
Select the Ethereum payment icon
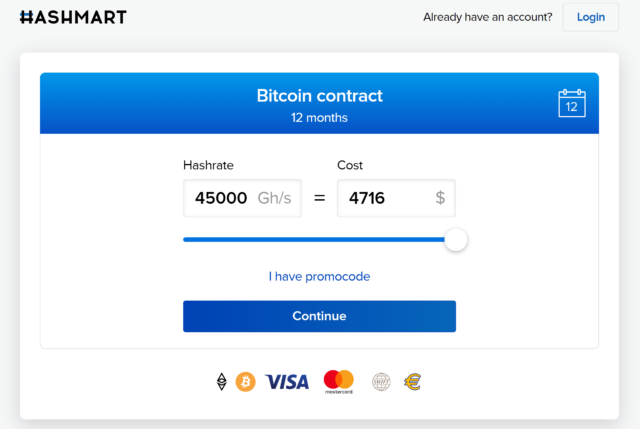click(x=222, y=382)
